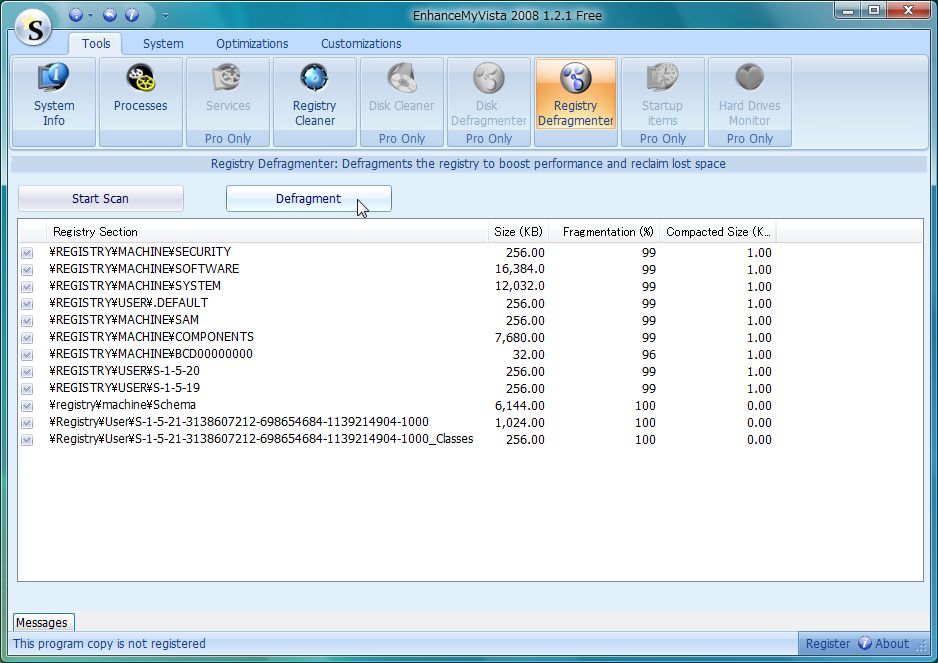Select the Registry Defragmenter tool
Image resolution: width=938 pixels, height=663 pixels.
pos(575,96)
